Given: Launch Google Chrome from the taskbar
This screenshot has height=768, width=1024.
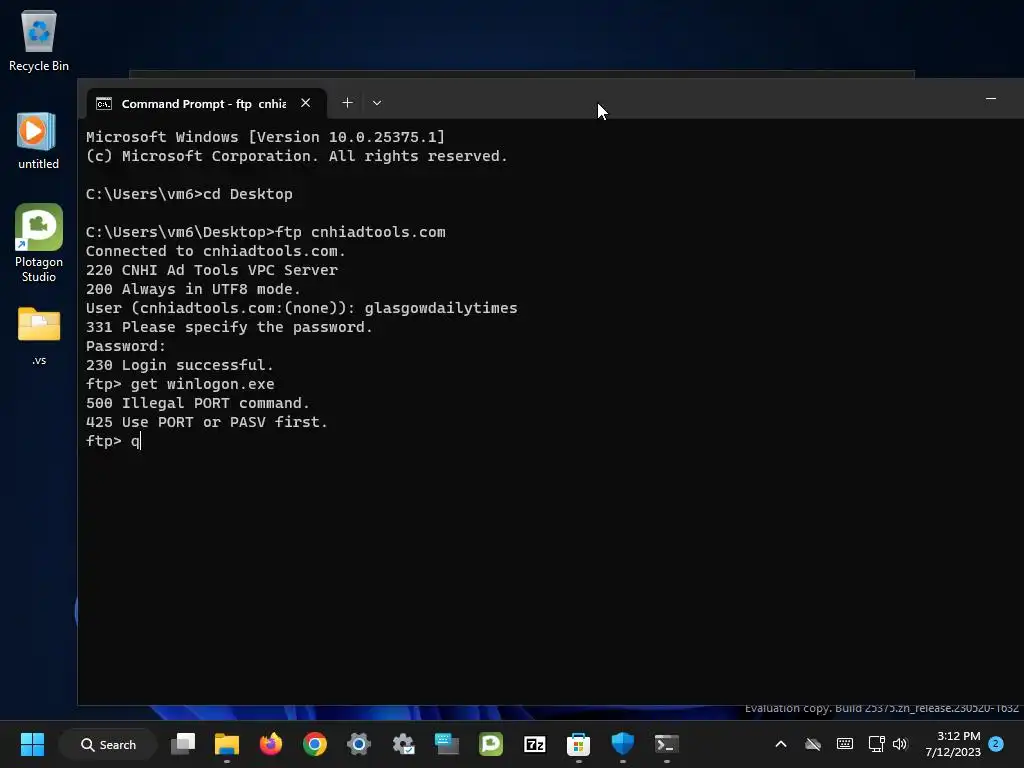Looking at the screenshot, I should tap(315, 744).
